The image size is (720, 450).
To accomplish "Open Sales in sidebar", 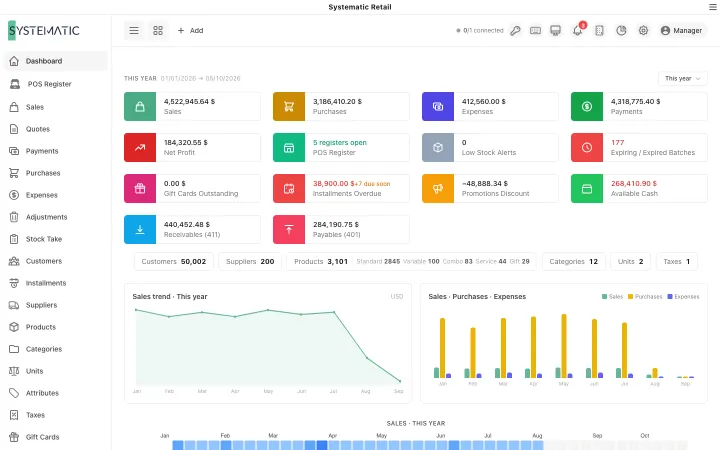I will click(x=56, y=107).
